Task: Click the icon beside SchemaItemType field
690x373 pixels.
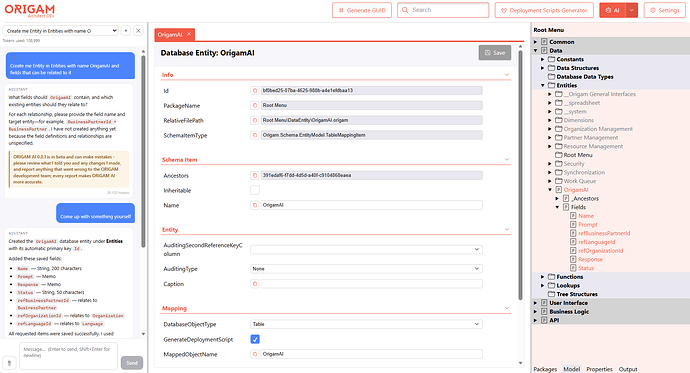Action: (254, 135)
